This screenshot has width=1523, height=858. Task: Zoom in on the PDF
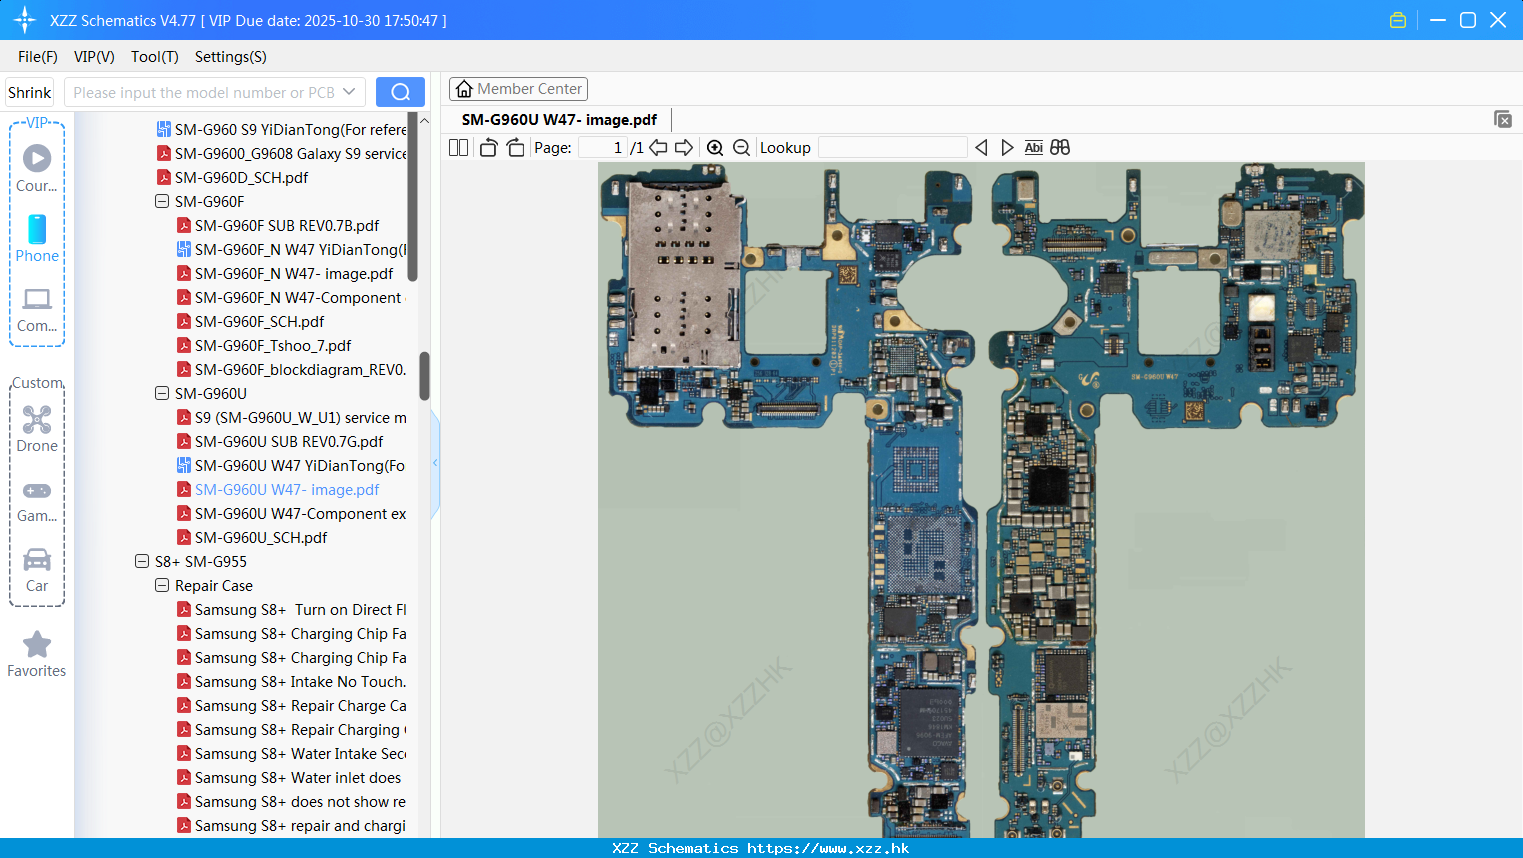point(715,147)
